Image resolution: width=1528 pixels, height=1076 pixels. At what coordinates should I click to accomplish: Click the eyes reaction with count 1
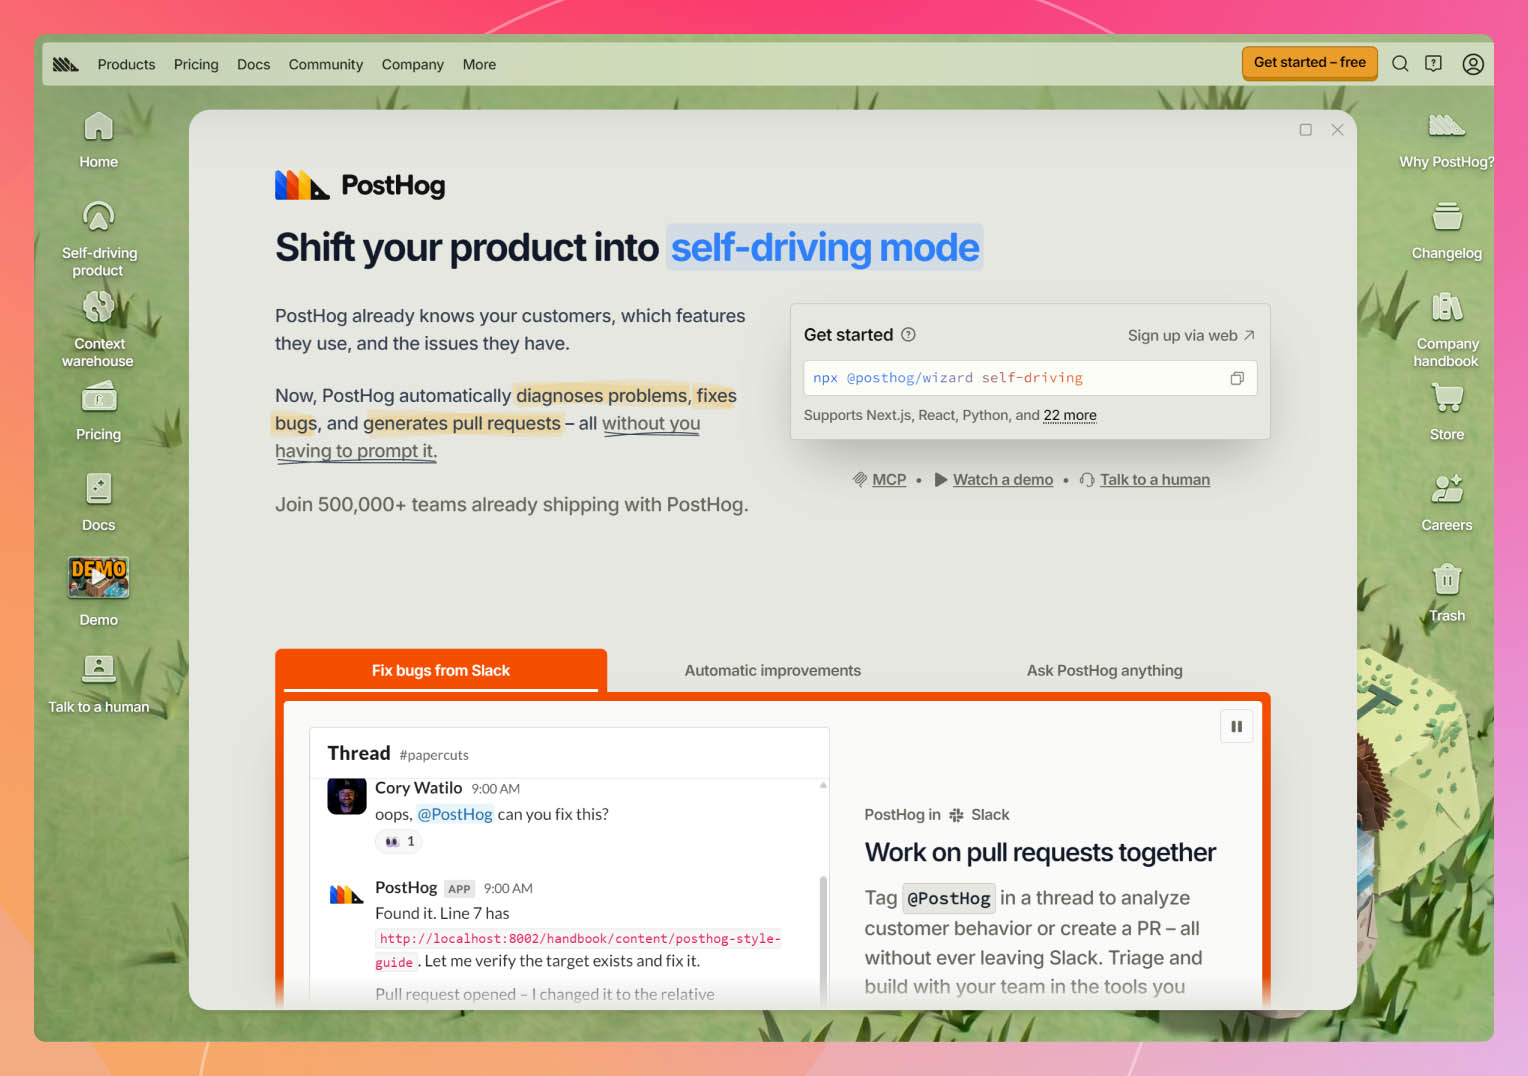(400, 841)
